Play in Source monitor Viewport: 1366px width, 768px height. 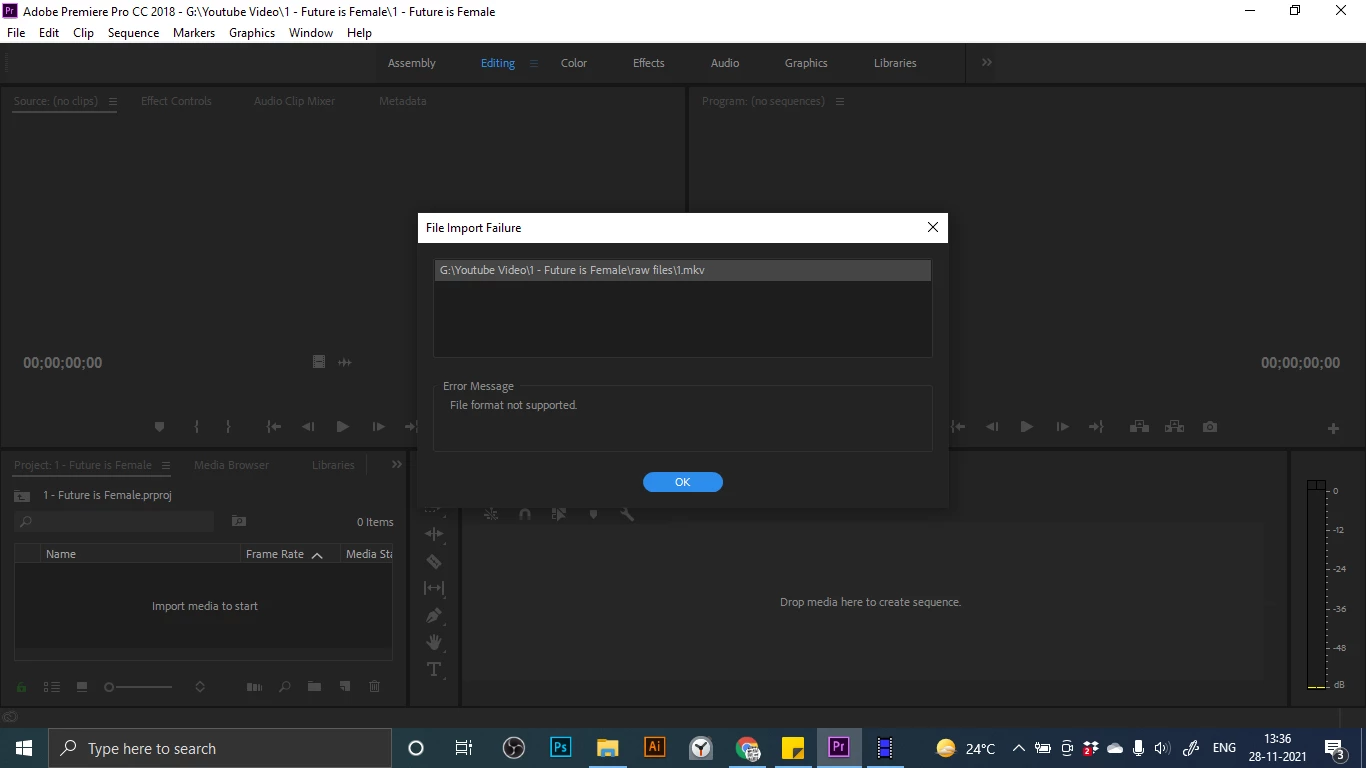(343, 427)
